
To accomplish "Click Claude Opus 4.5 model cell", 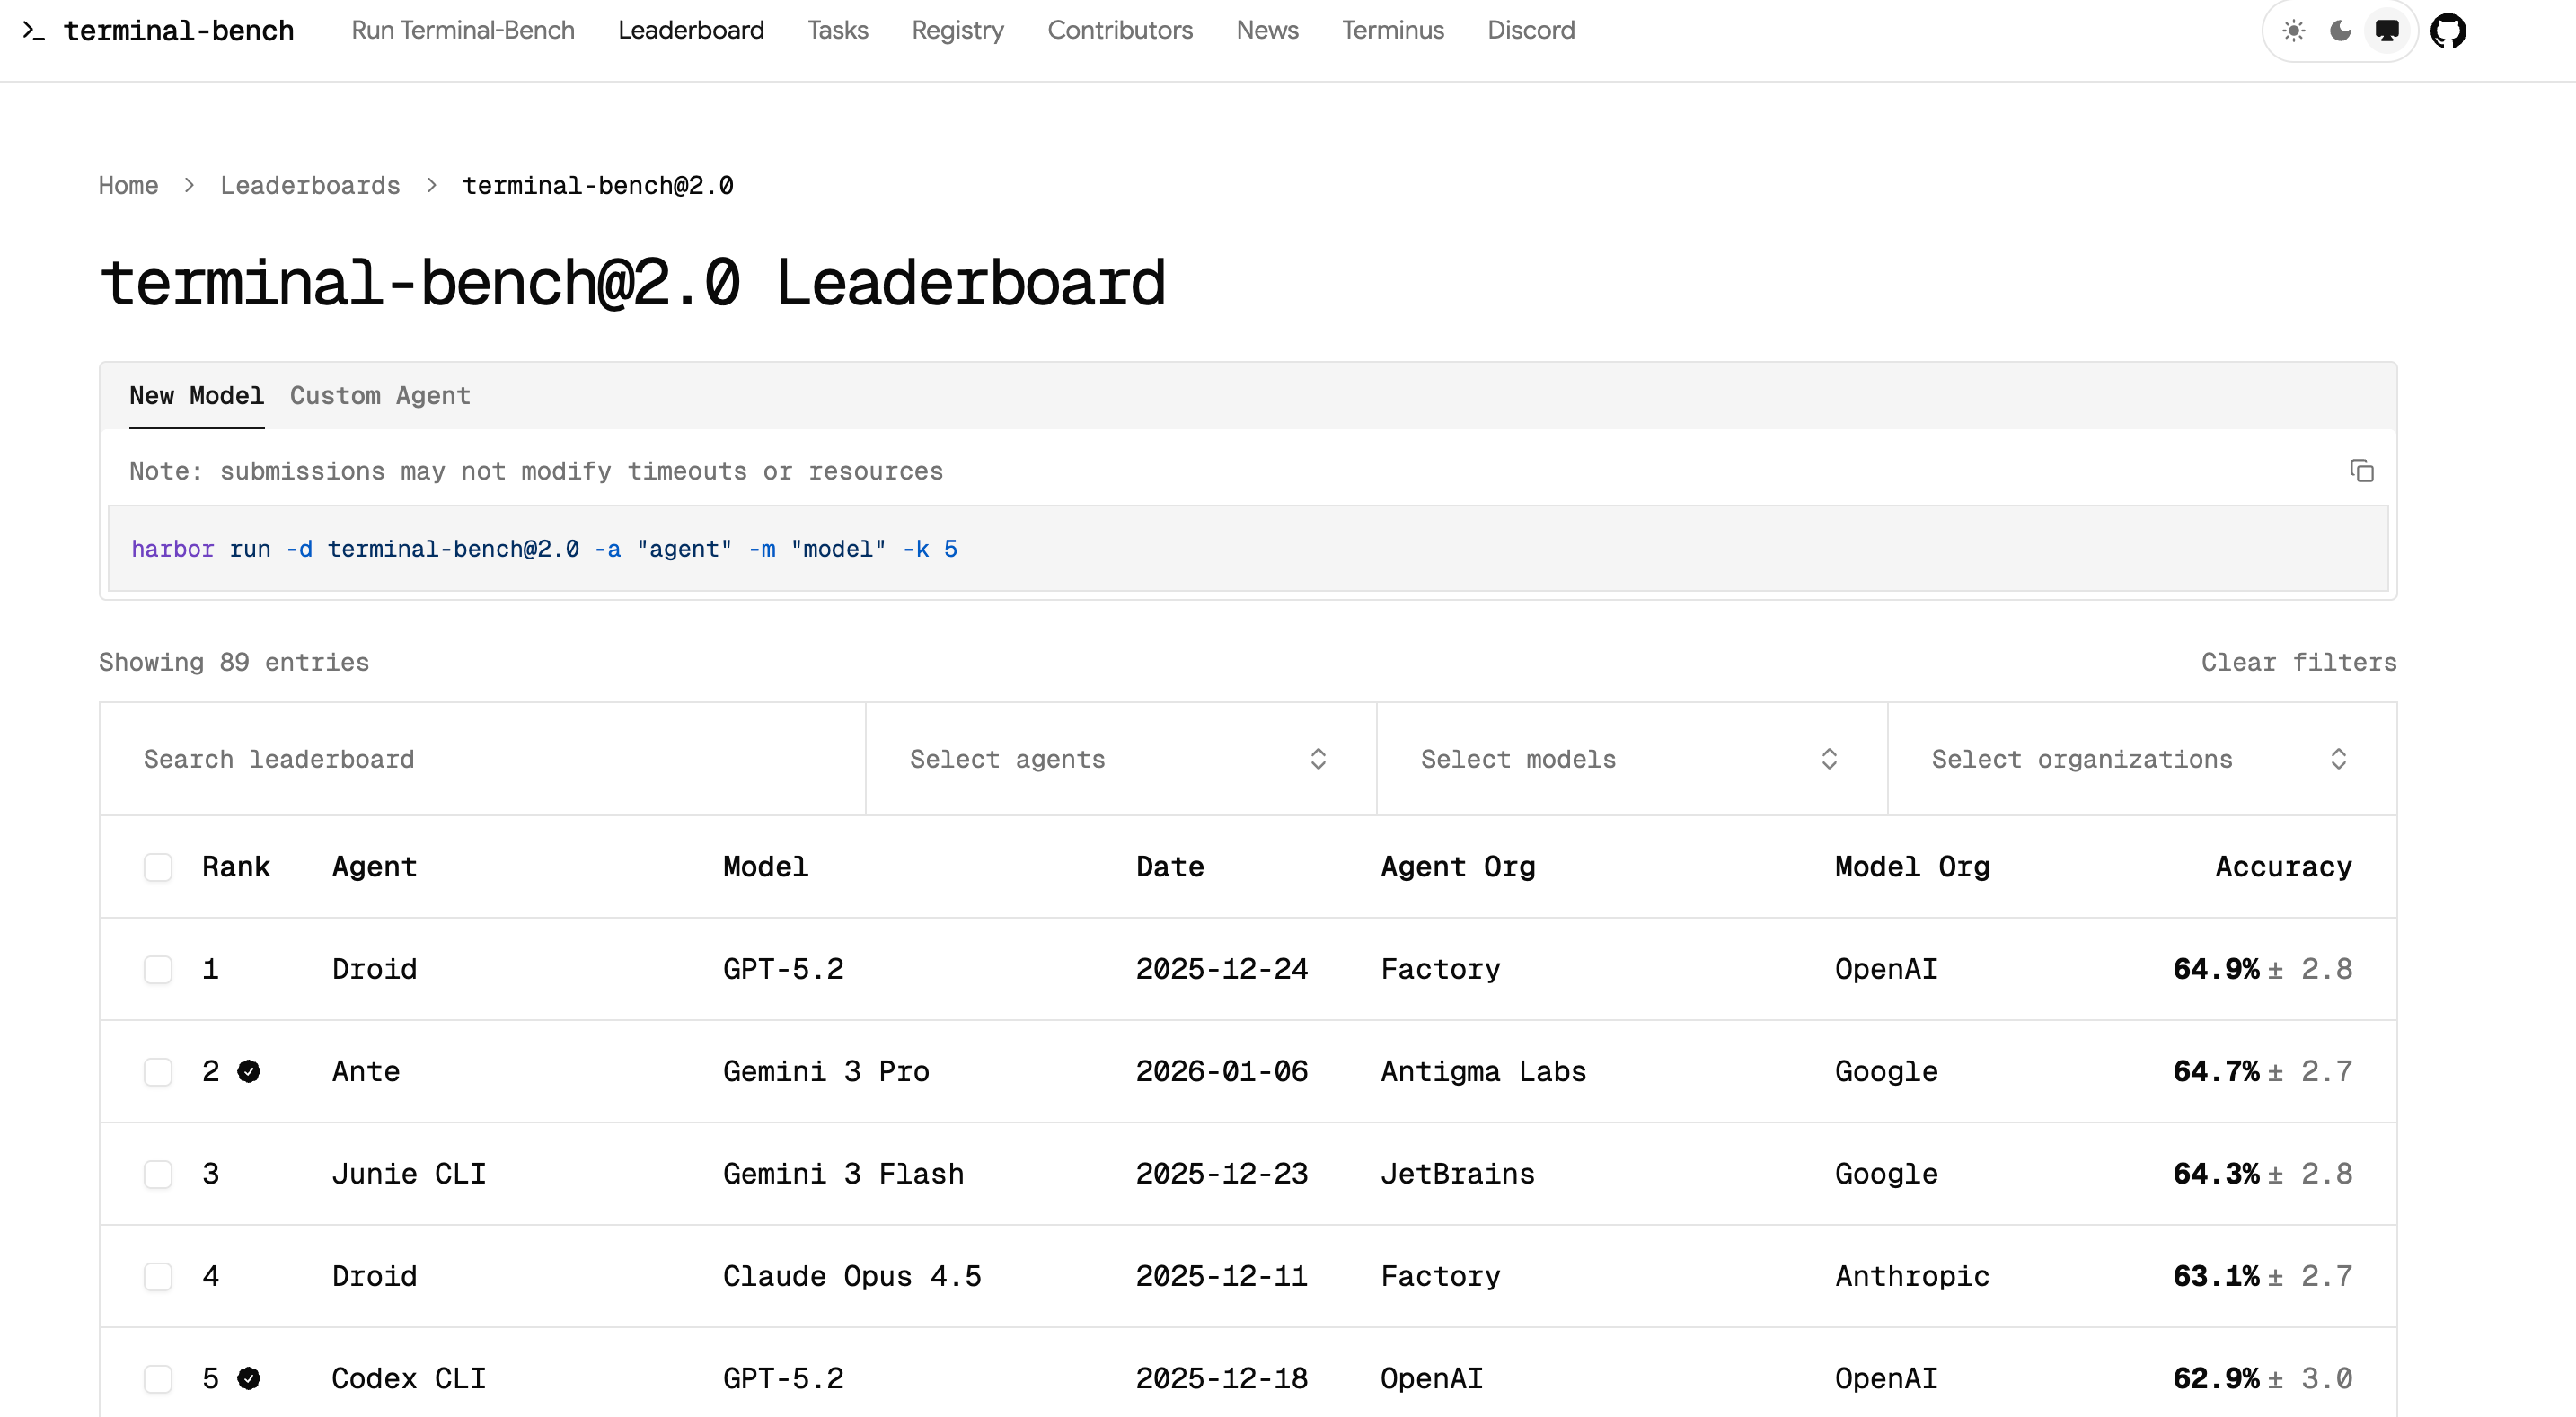I will click(852, 1276).
